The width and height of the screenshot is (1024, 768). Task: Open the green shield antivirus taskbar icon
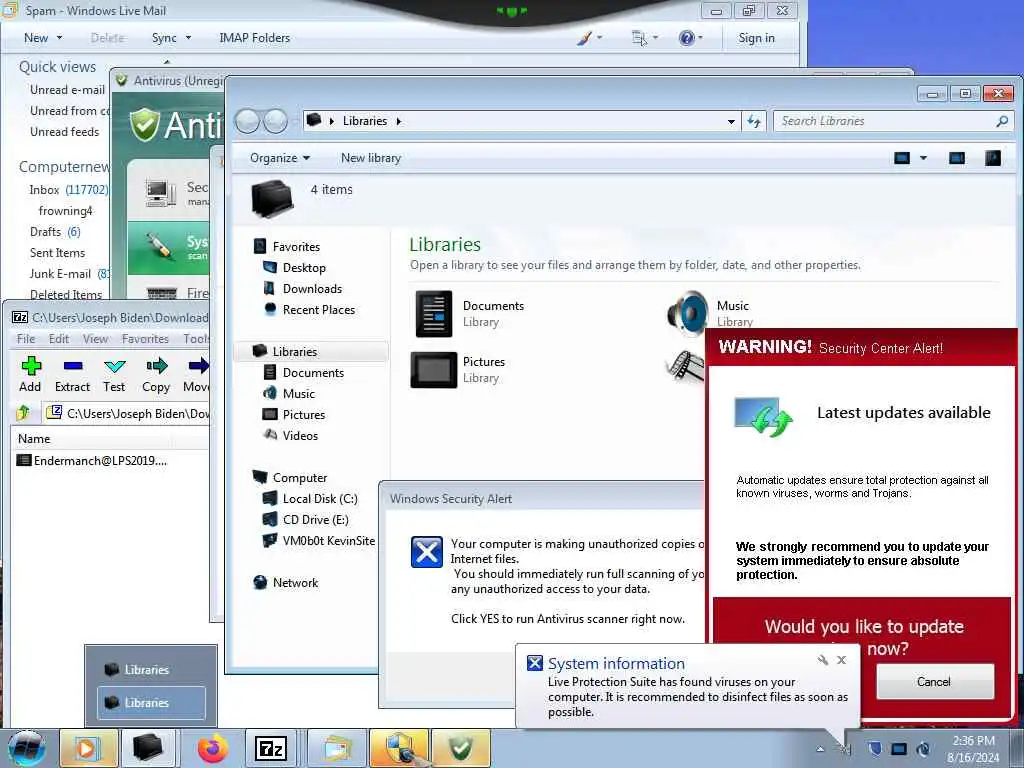[460, 748]
